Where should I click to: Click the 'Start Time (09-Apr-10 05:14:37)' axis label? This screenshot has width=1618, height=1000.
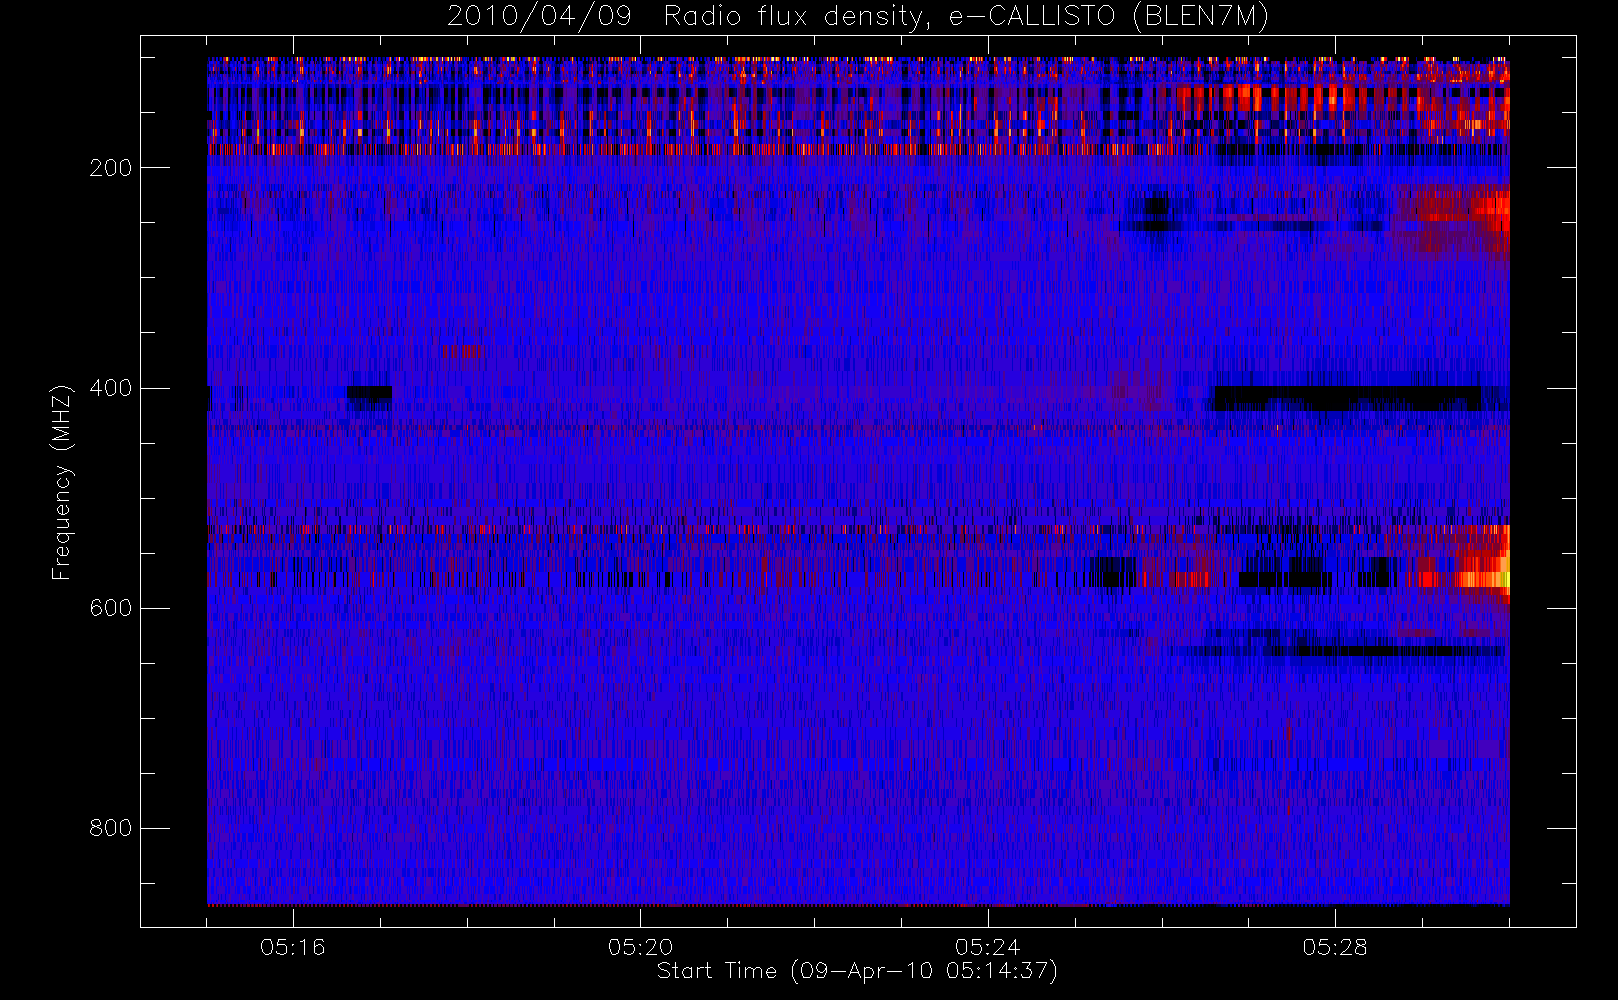click(x=857, y=971)
